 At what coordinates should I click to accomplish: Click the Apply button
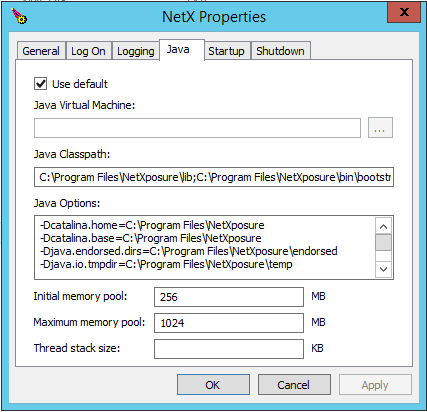point(375,385)
